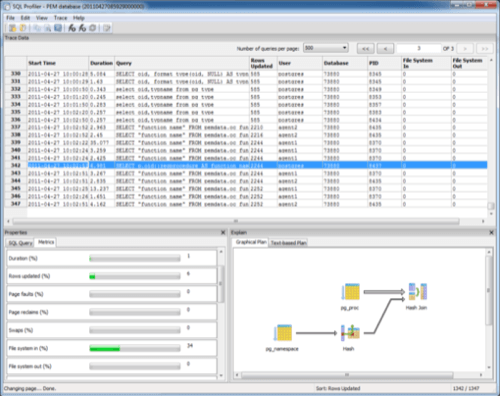Click the Rows updated (%) progress bar
Screen dimensions: 500x396
tap(135, 276)
